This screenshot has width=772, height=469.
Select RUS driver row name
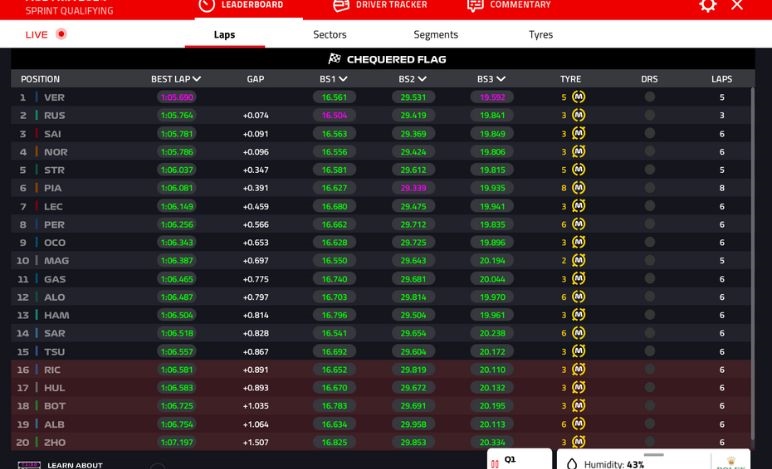pyautogui.click(x=55, y=115)
